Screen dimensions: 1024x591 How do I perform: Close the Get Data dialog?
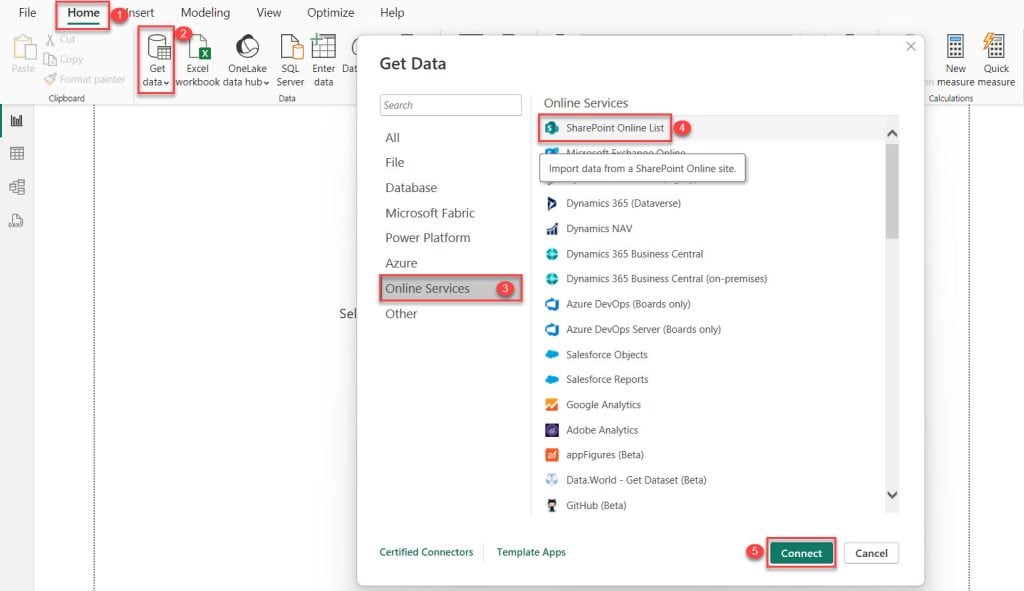pyautogui.click(x=911, y=46)
